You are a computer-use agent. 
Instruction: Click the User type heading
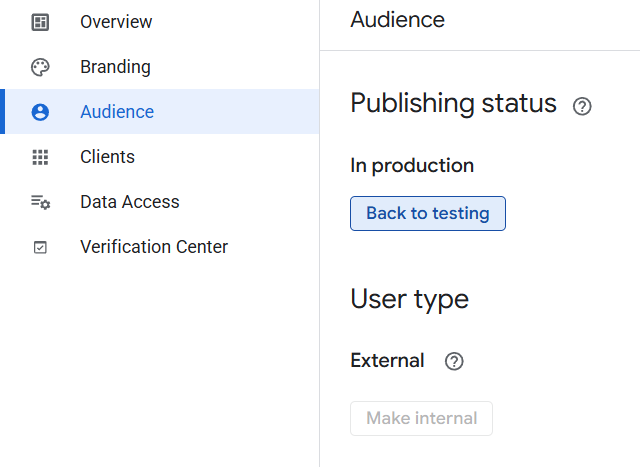(x=409, y=299)
